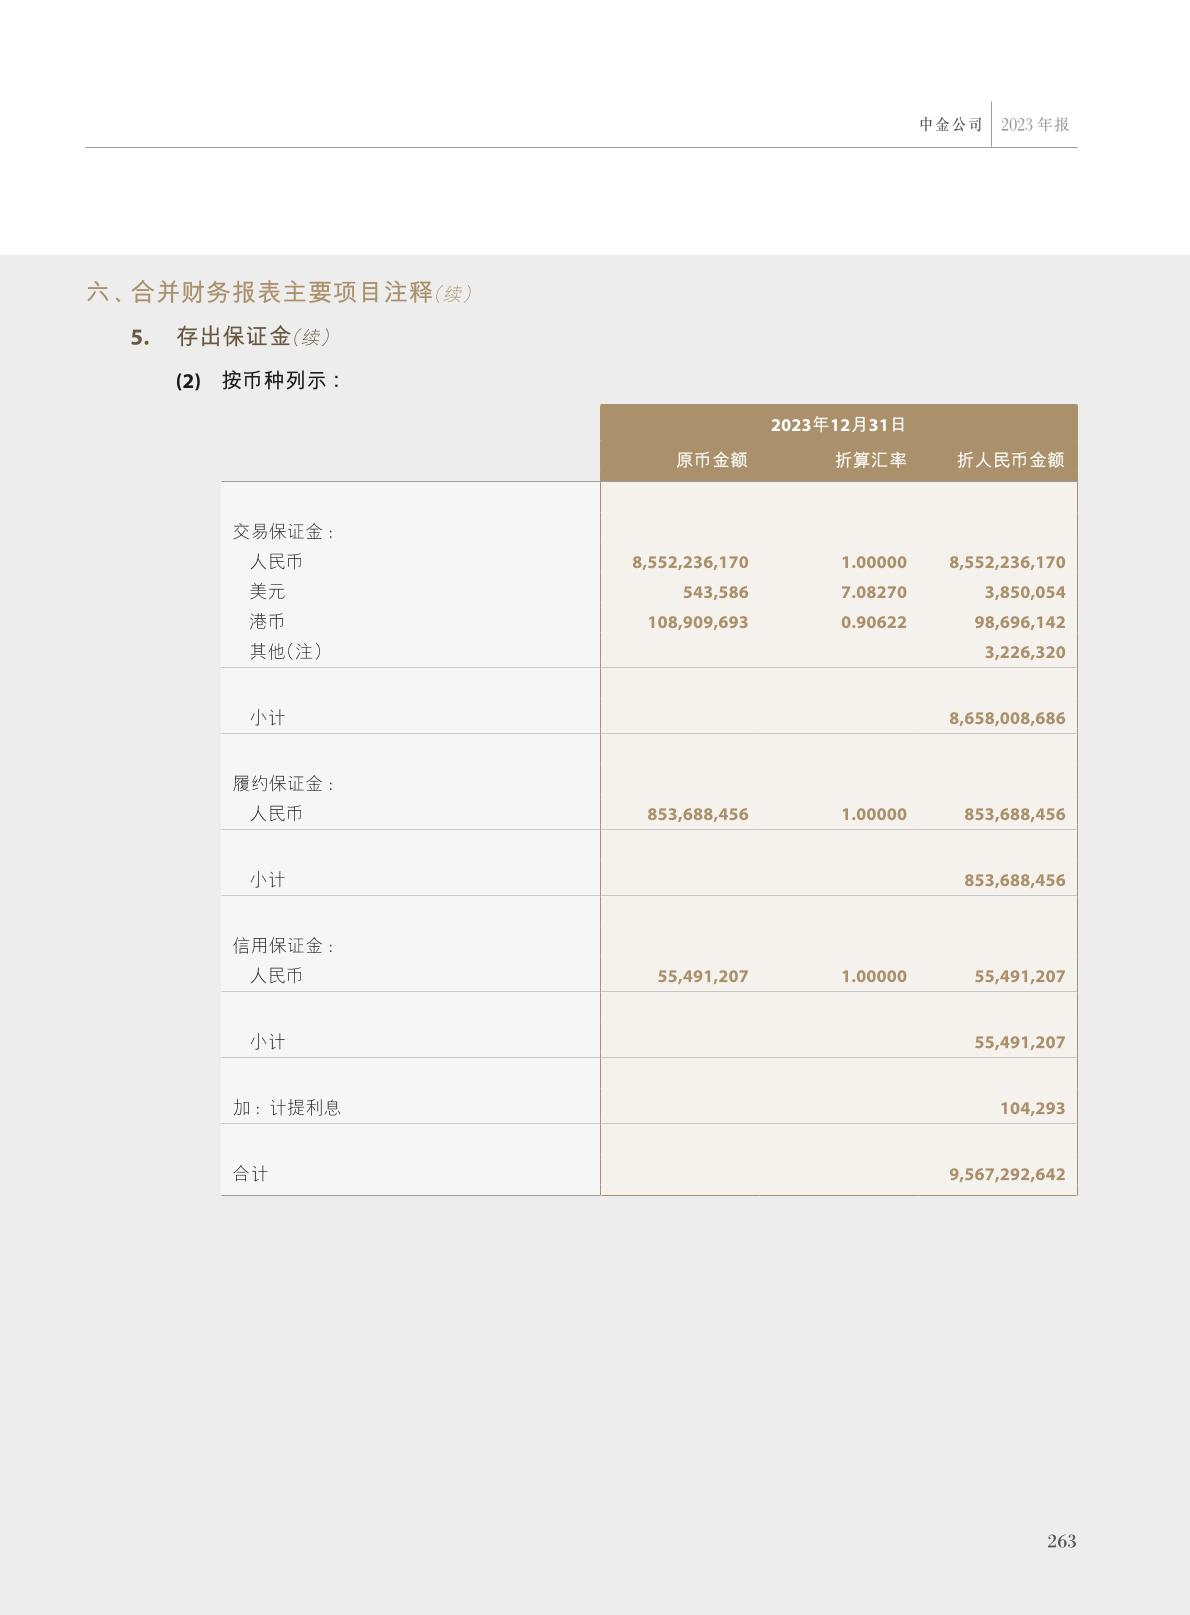
Task: Select the 履约保证金 category label
Action: 282,784
